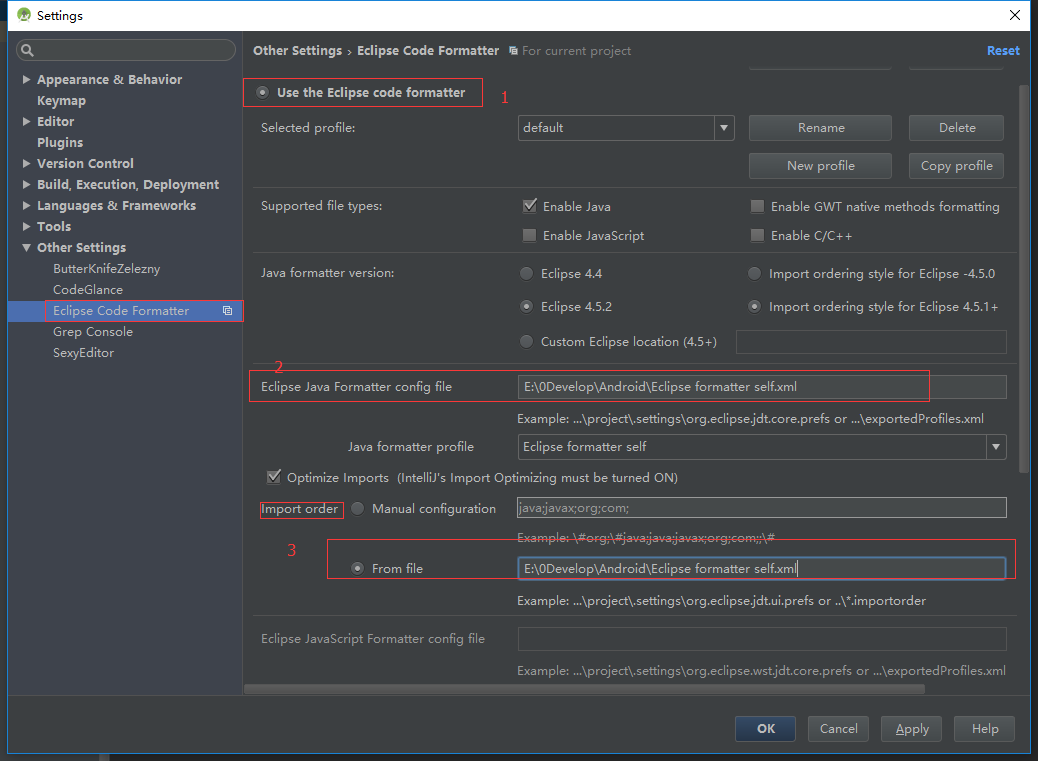Select Import ordering style for Eclipse 4.5.1+

[754, 306]
